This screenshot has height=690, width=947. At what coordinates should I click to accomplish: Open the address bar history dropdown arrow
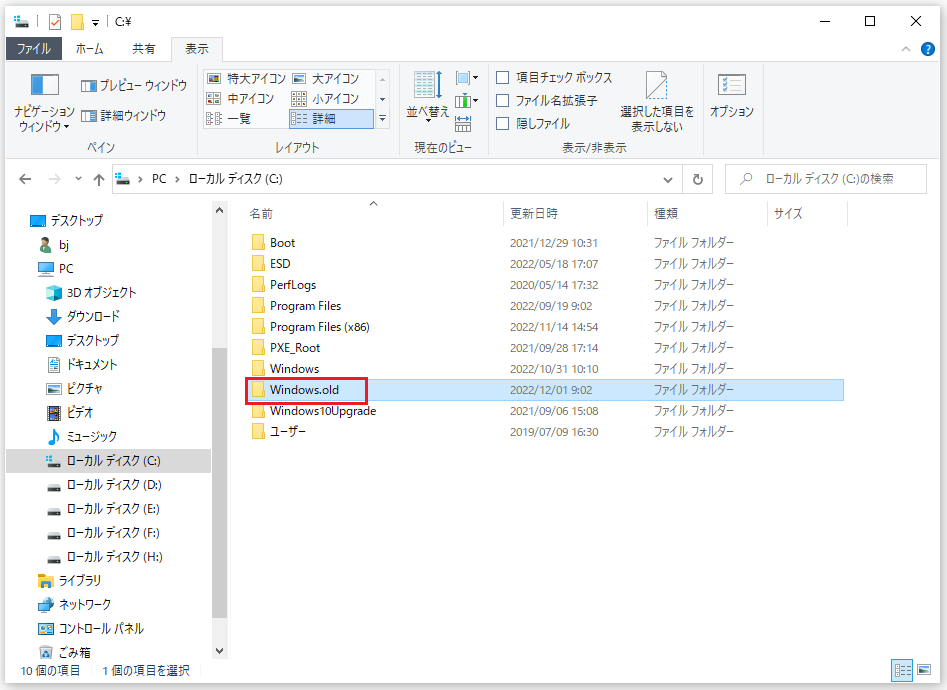click(x=668, y=179)
